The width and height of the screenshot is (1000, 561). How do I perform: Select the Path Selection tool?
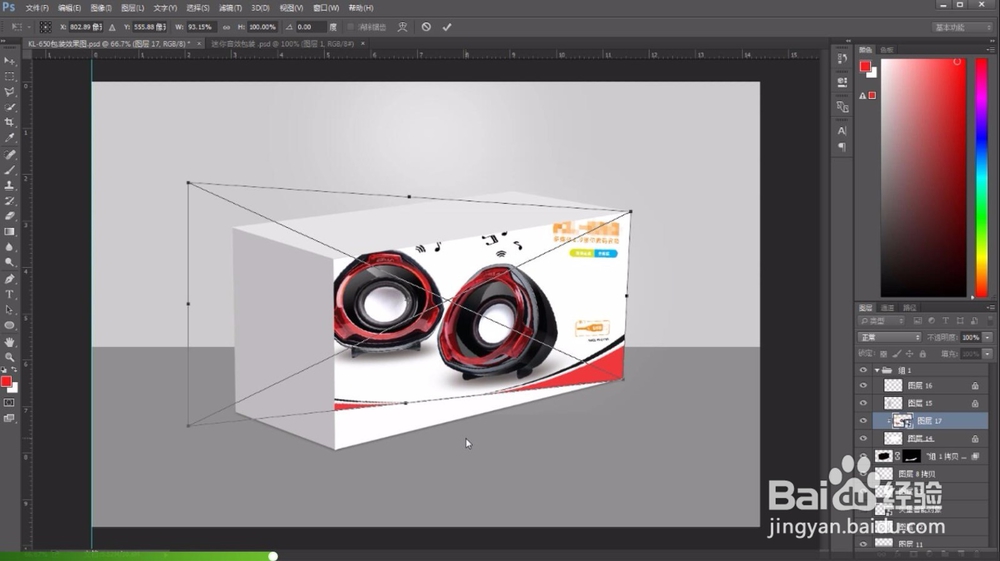pos(9,310)
